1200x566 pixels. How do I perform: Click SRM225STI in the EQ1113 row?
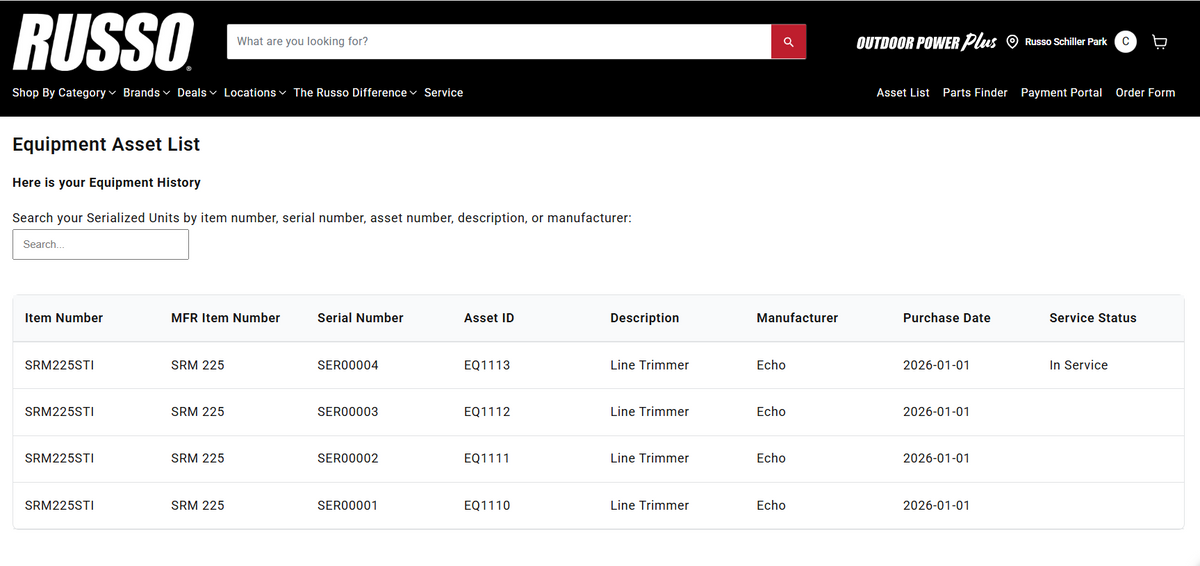tap(60, 365)
